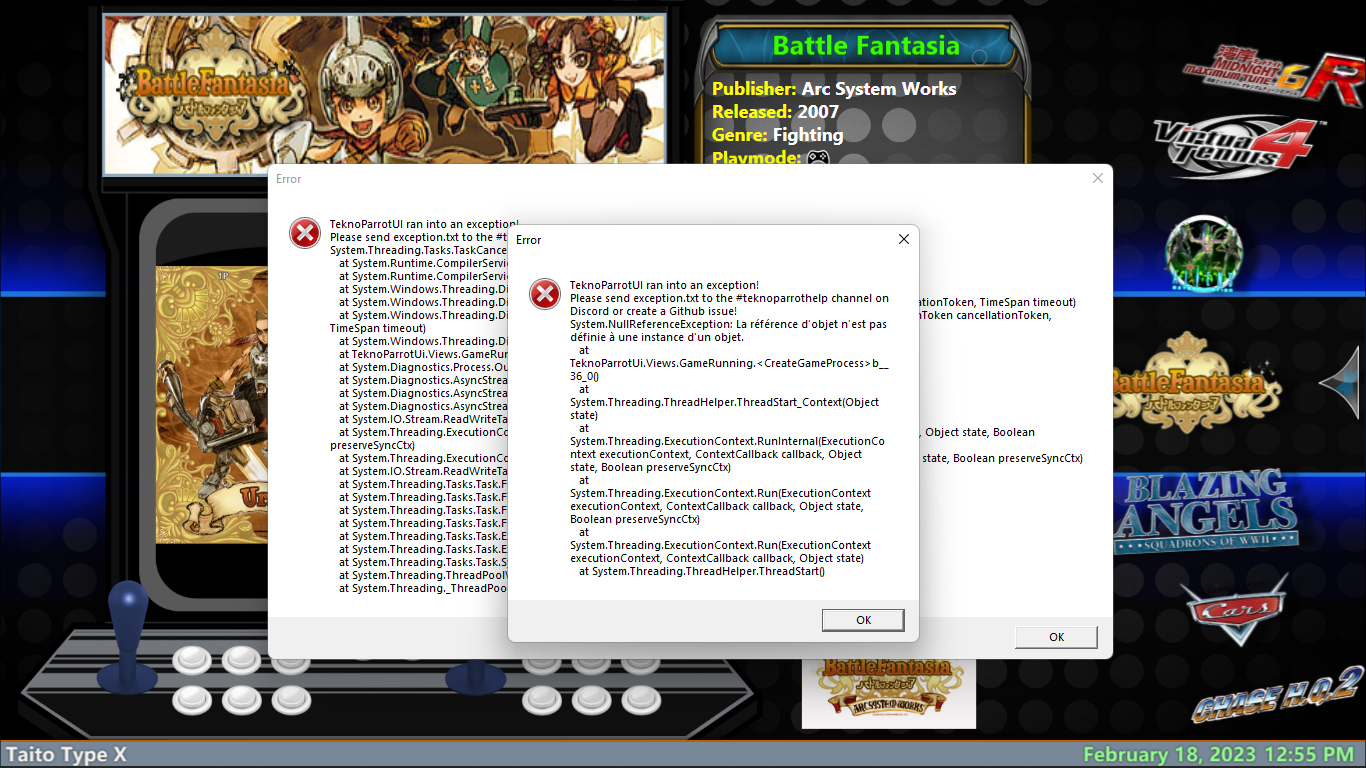The width and height of the screenshot is (1366, 768).
Task: Click OK in the front NullReferenceException dialog
Action: (x=863, y=620)
